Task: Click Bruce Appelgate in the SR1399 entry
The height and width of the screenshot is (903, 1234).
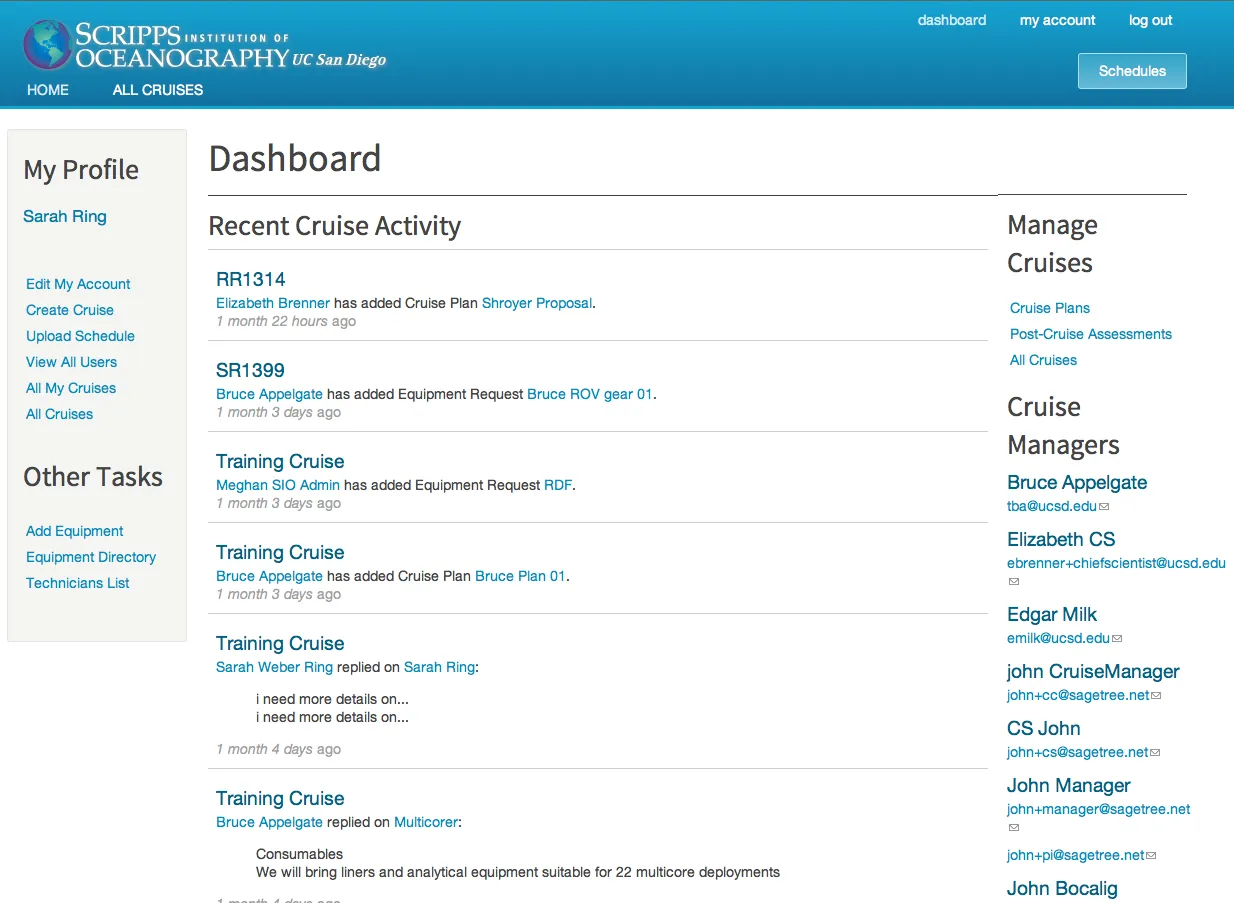Action: pos(269,394)
